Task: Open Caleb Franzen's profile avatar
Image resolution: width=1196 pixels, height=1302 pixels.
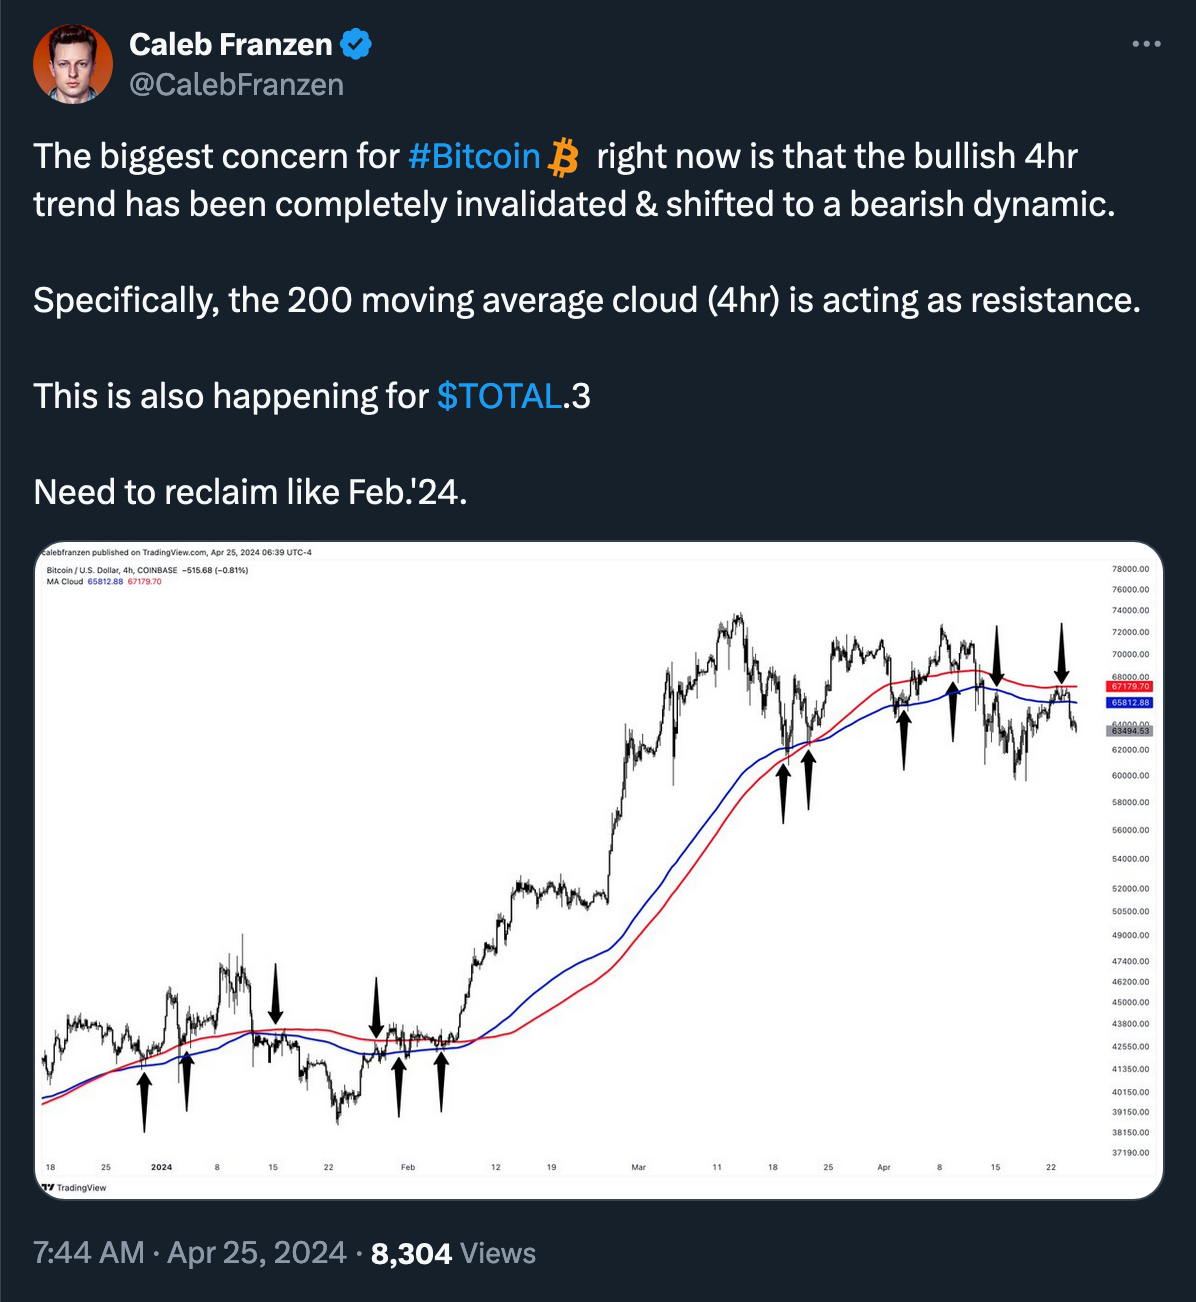Action: coord(73,64)
